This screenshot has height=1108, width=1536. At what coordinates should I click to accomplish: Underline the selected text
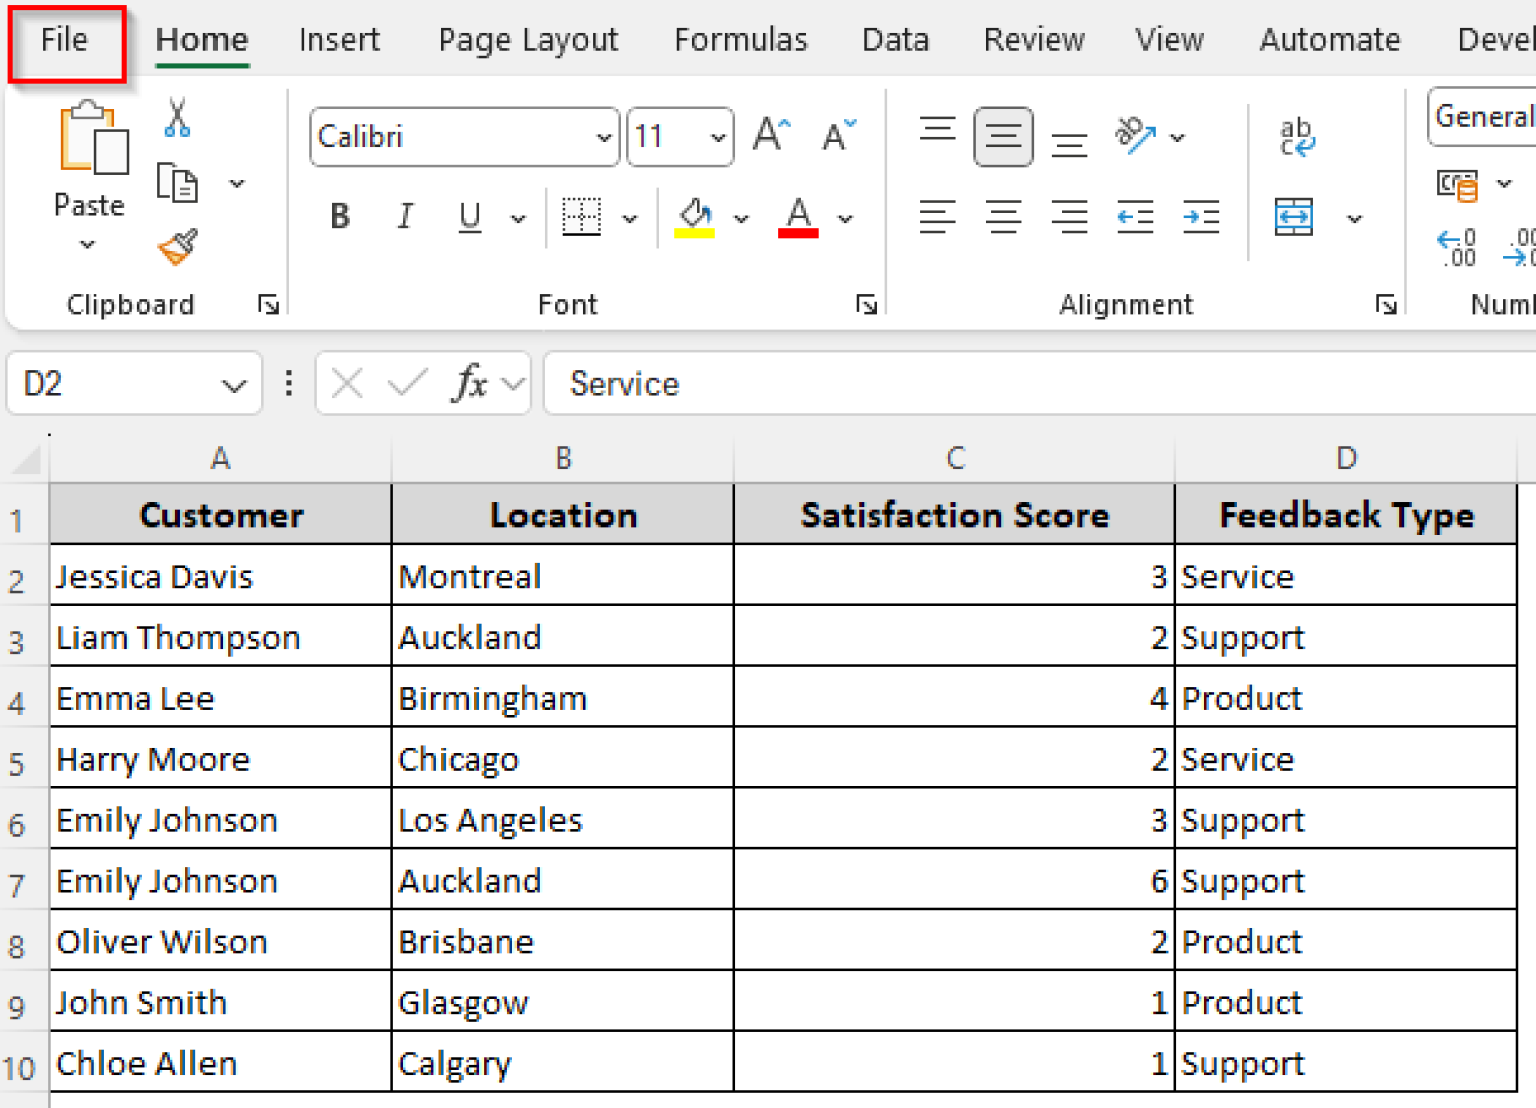pos(469,216)
